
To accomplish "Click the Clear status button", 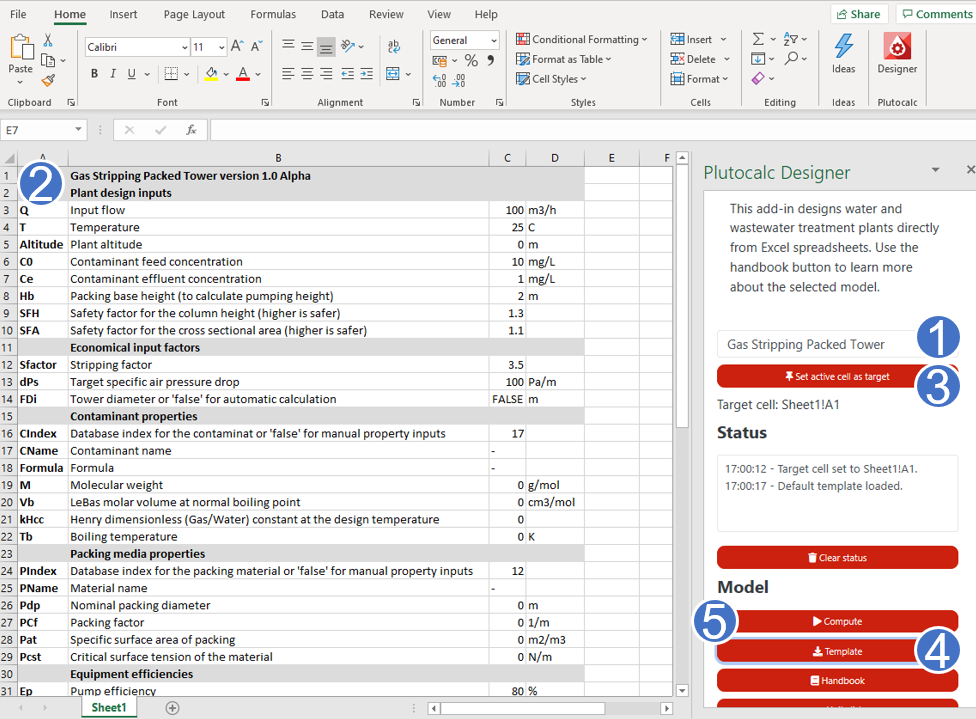I will pos(837,557).
